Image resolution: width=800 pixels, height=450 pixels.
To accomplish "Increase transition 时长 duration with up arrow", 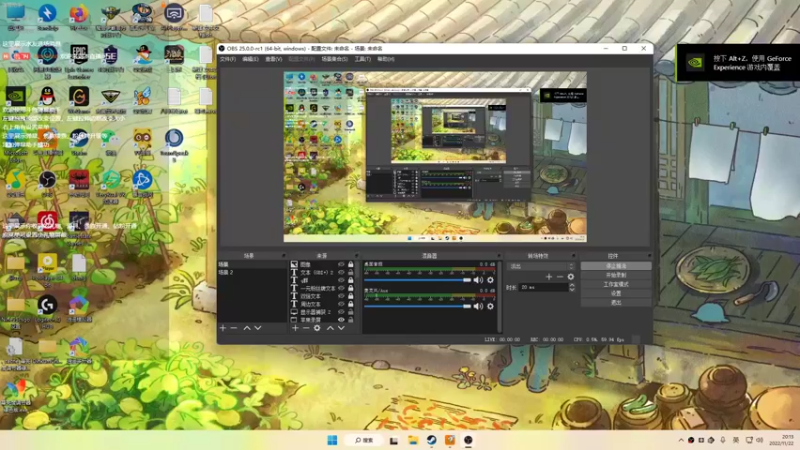I will click(571, 285).
